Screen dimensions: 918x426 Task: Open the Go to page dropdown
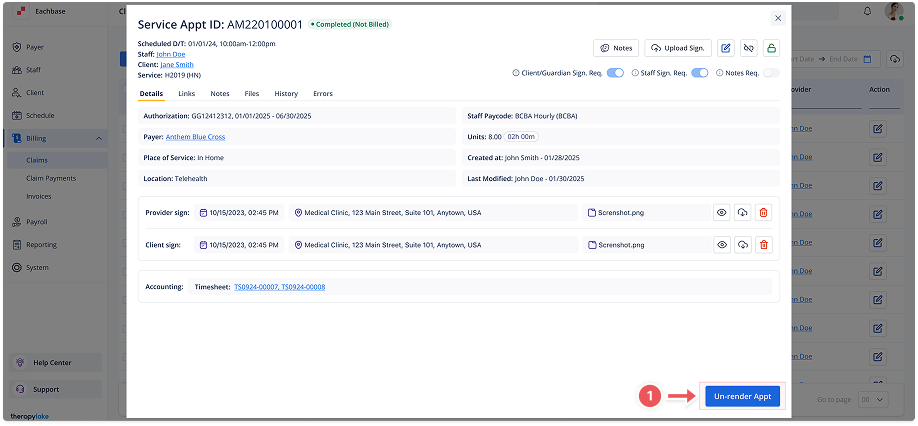[873, 400]
